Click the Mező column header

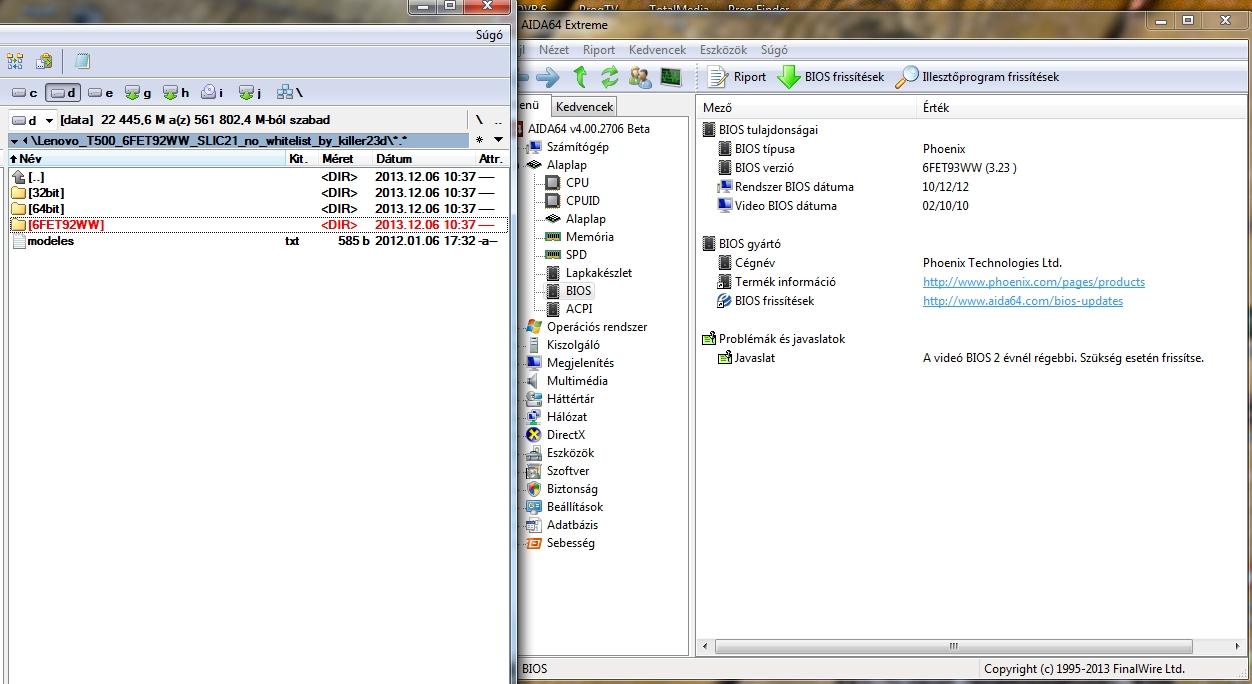pos(806,107)
